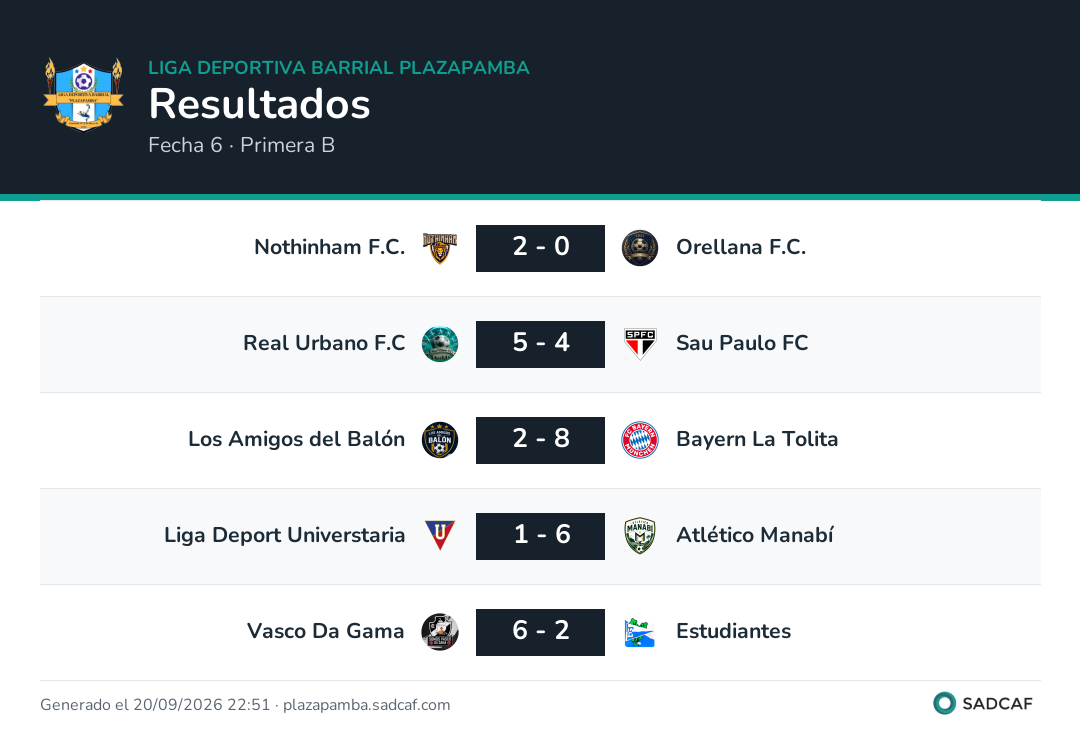Open the 5 - 4 score box
The image size is (1080, 756).
tap(540, 344)
